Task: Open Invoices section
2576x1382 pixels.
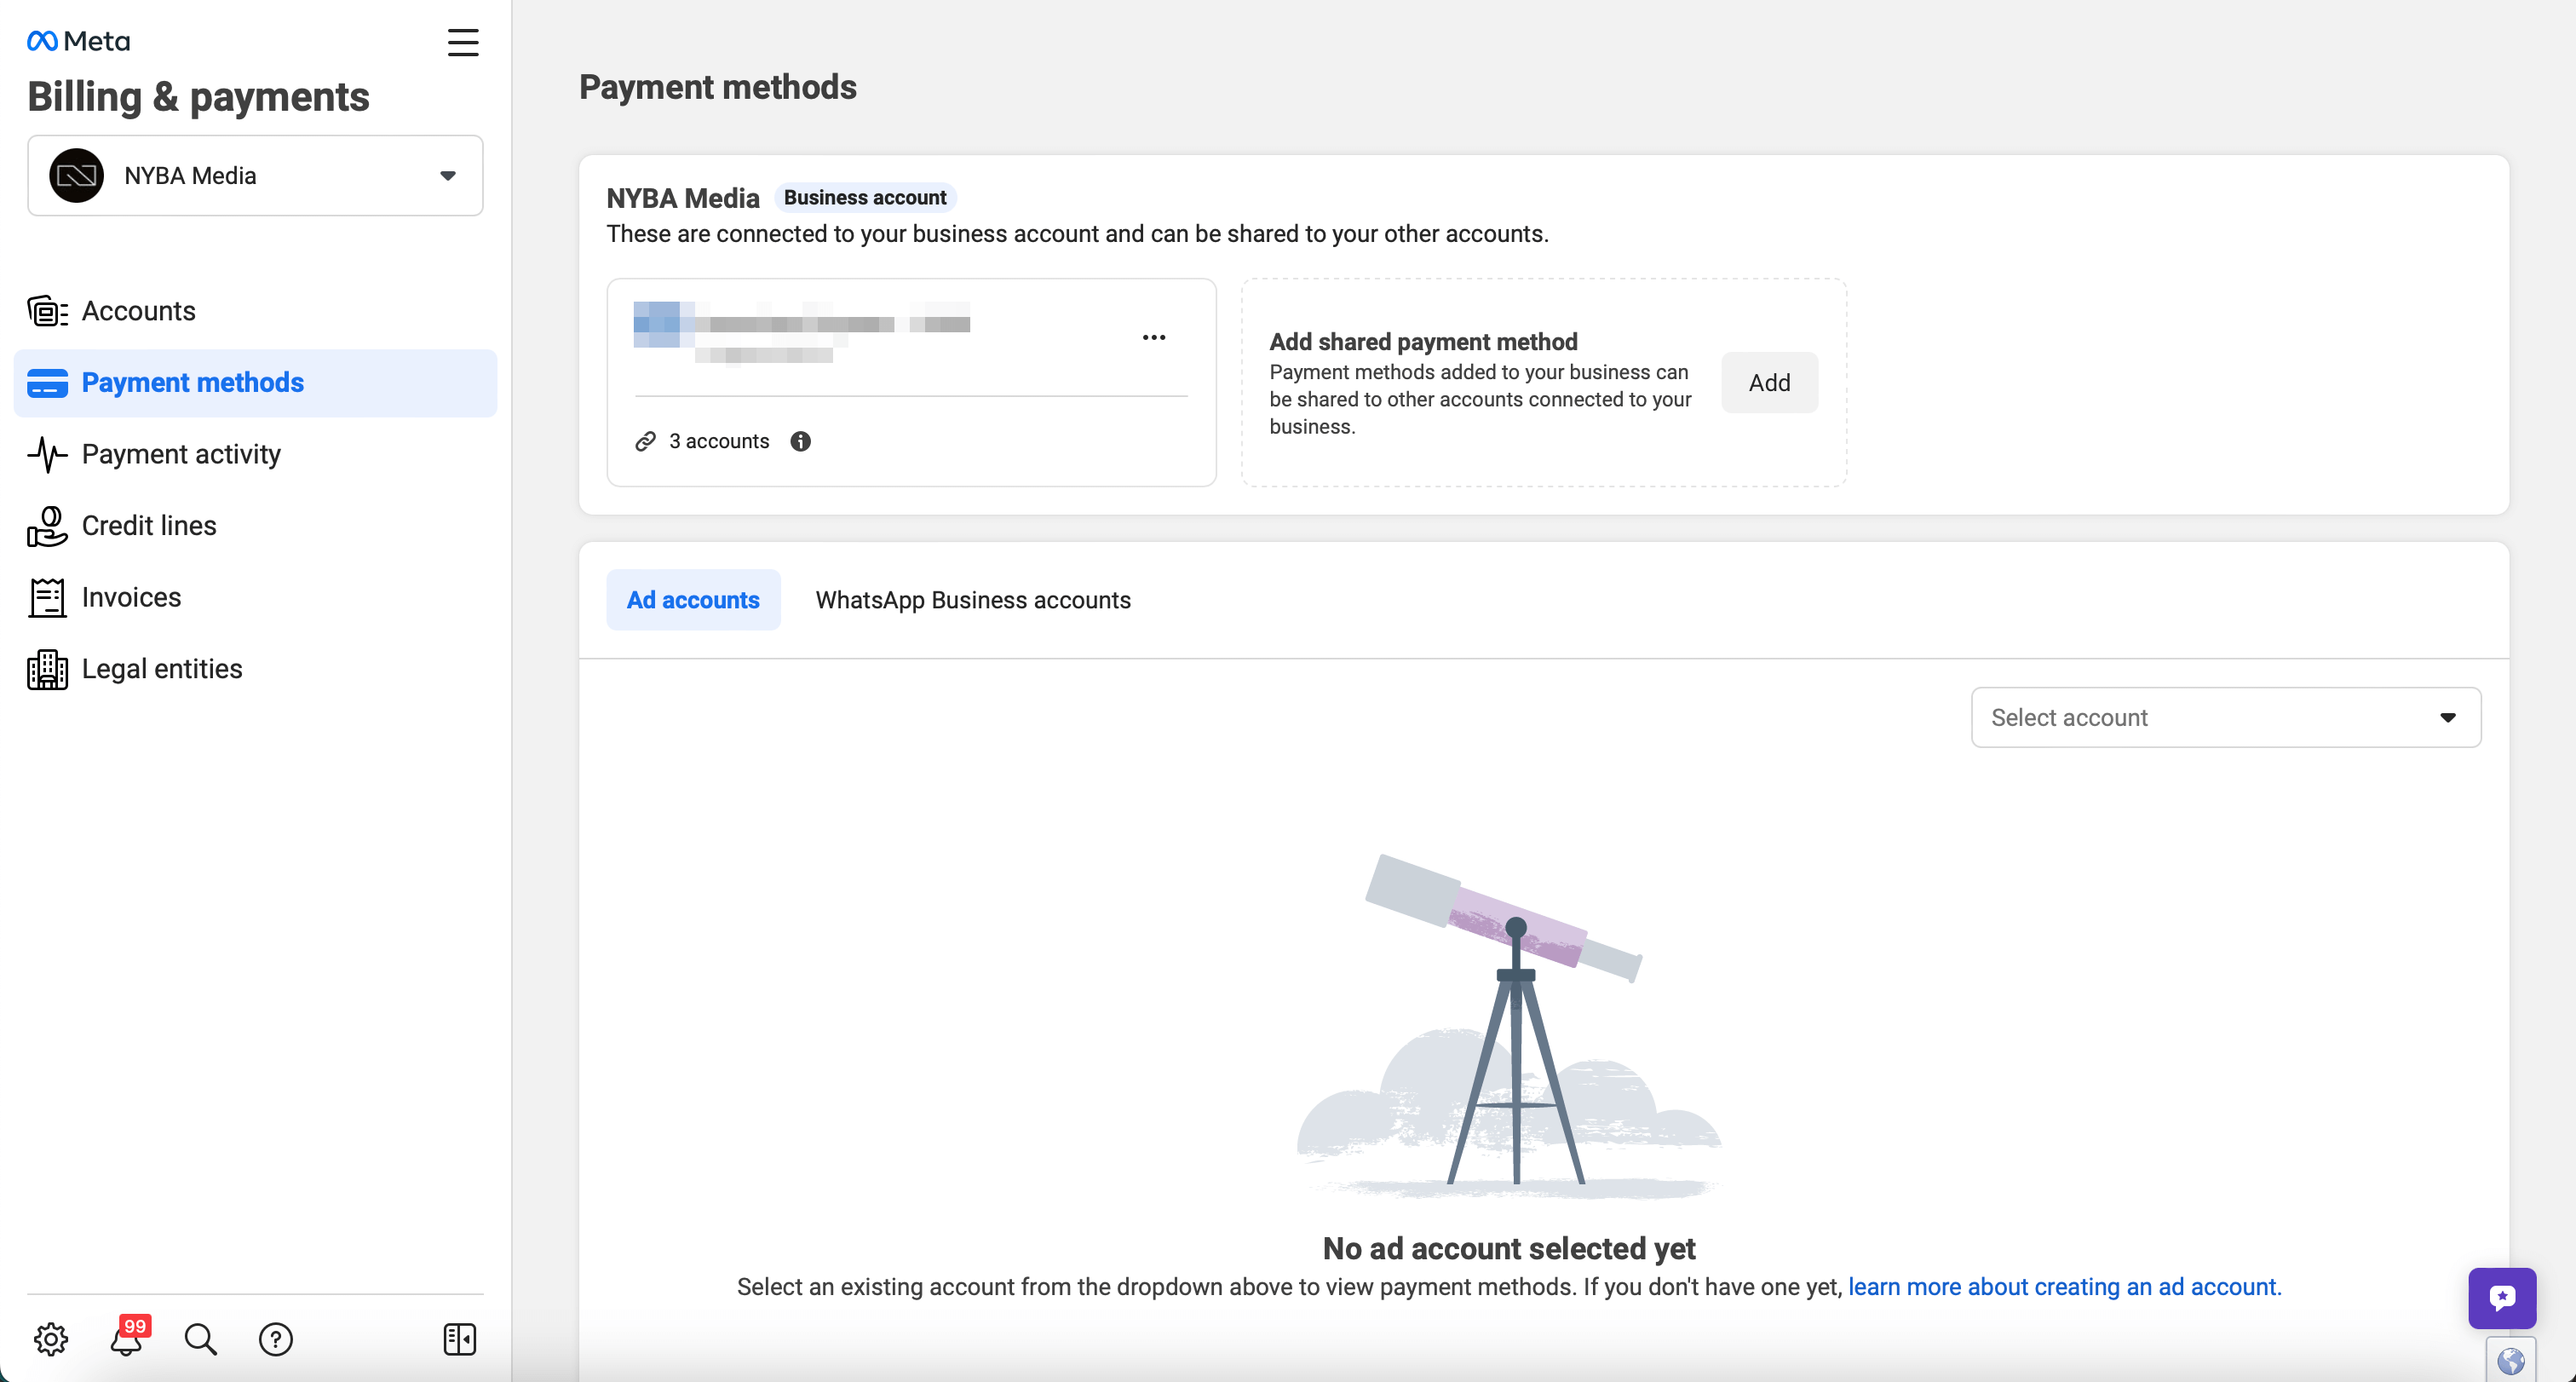Action: pos(255,598)
